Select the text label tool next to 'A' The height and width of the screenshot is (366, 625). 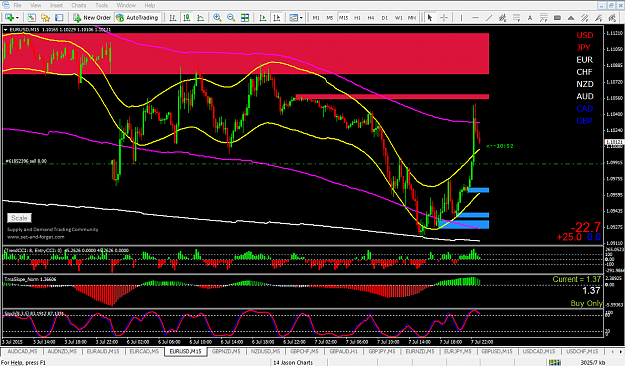tap(543, 18)
